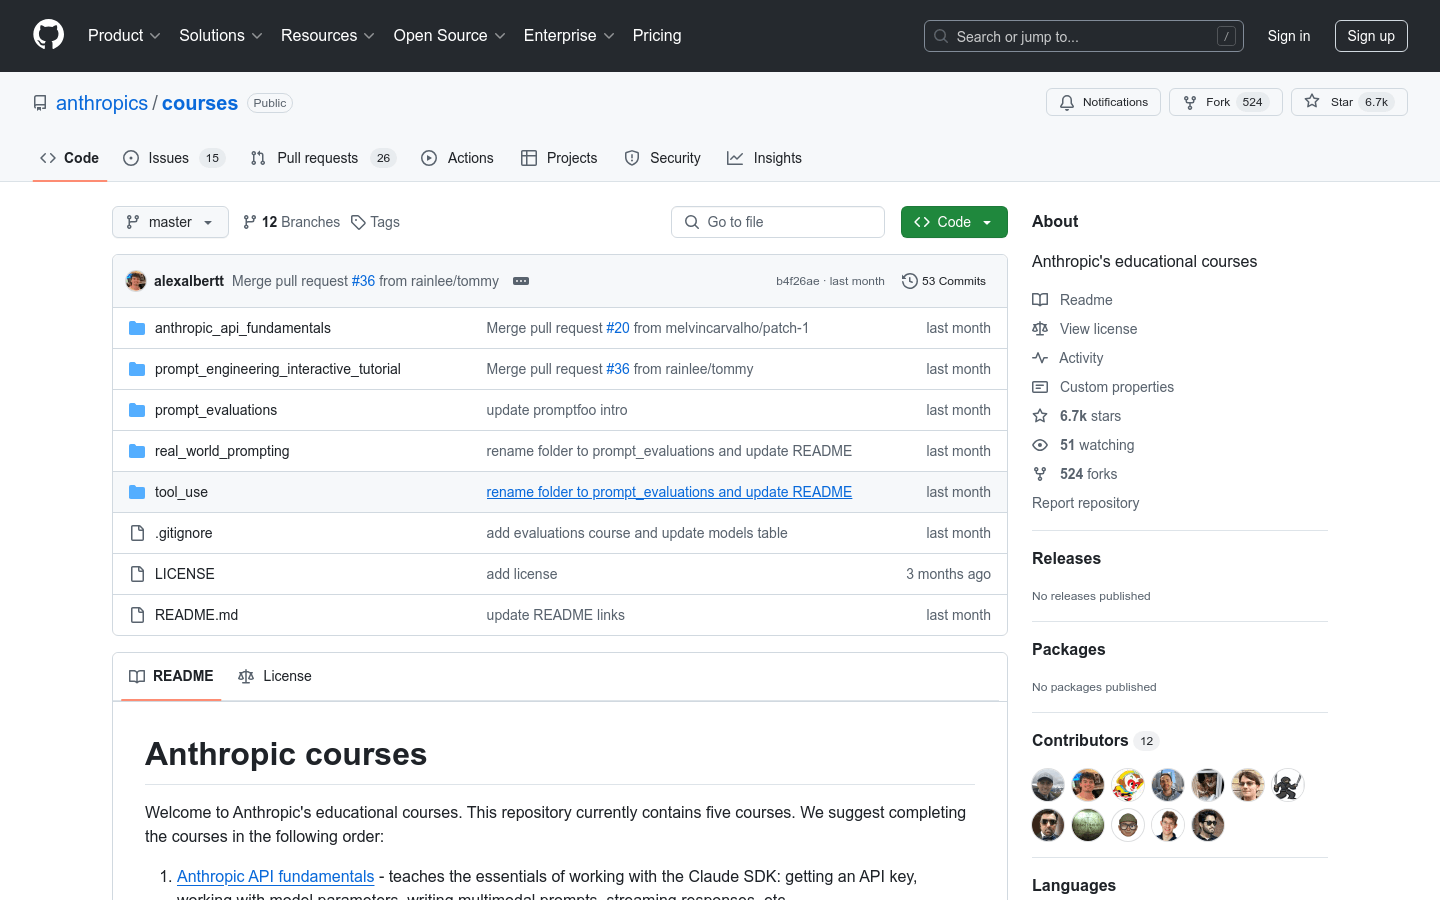The width and height of the screenshot is (1440, 900).
Task: Open the Issues tab
Action: tap(174, 158)
